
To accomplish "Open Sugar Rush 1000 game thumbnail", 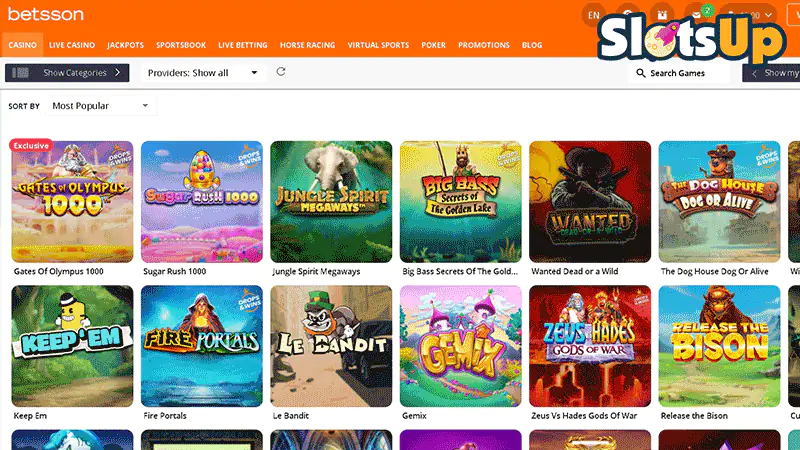I will click(x=202, y=202).
